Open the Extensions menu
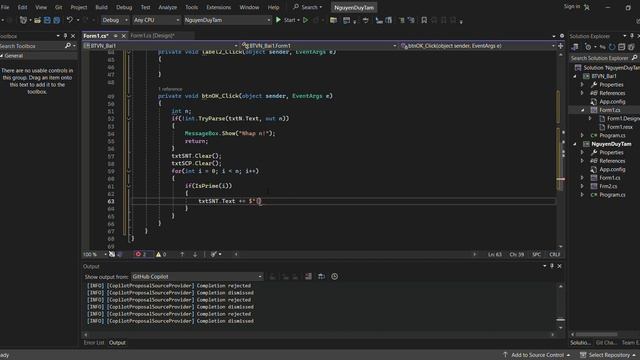 [218, 7]
